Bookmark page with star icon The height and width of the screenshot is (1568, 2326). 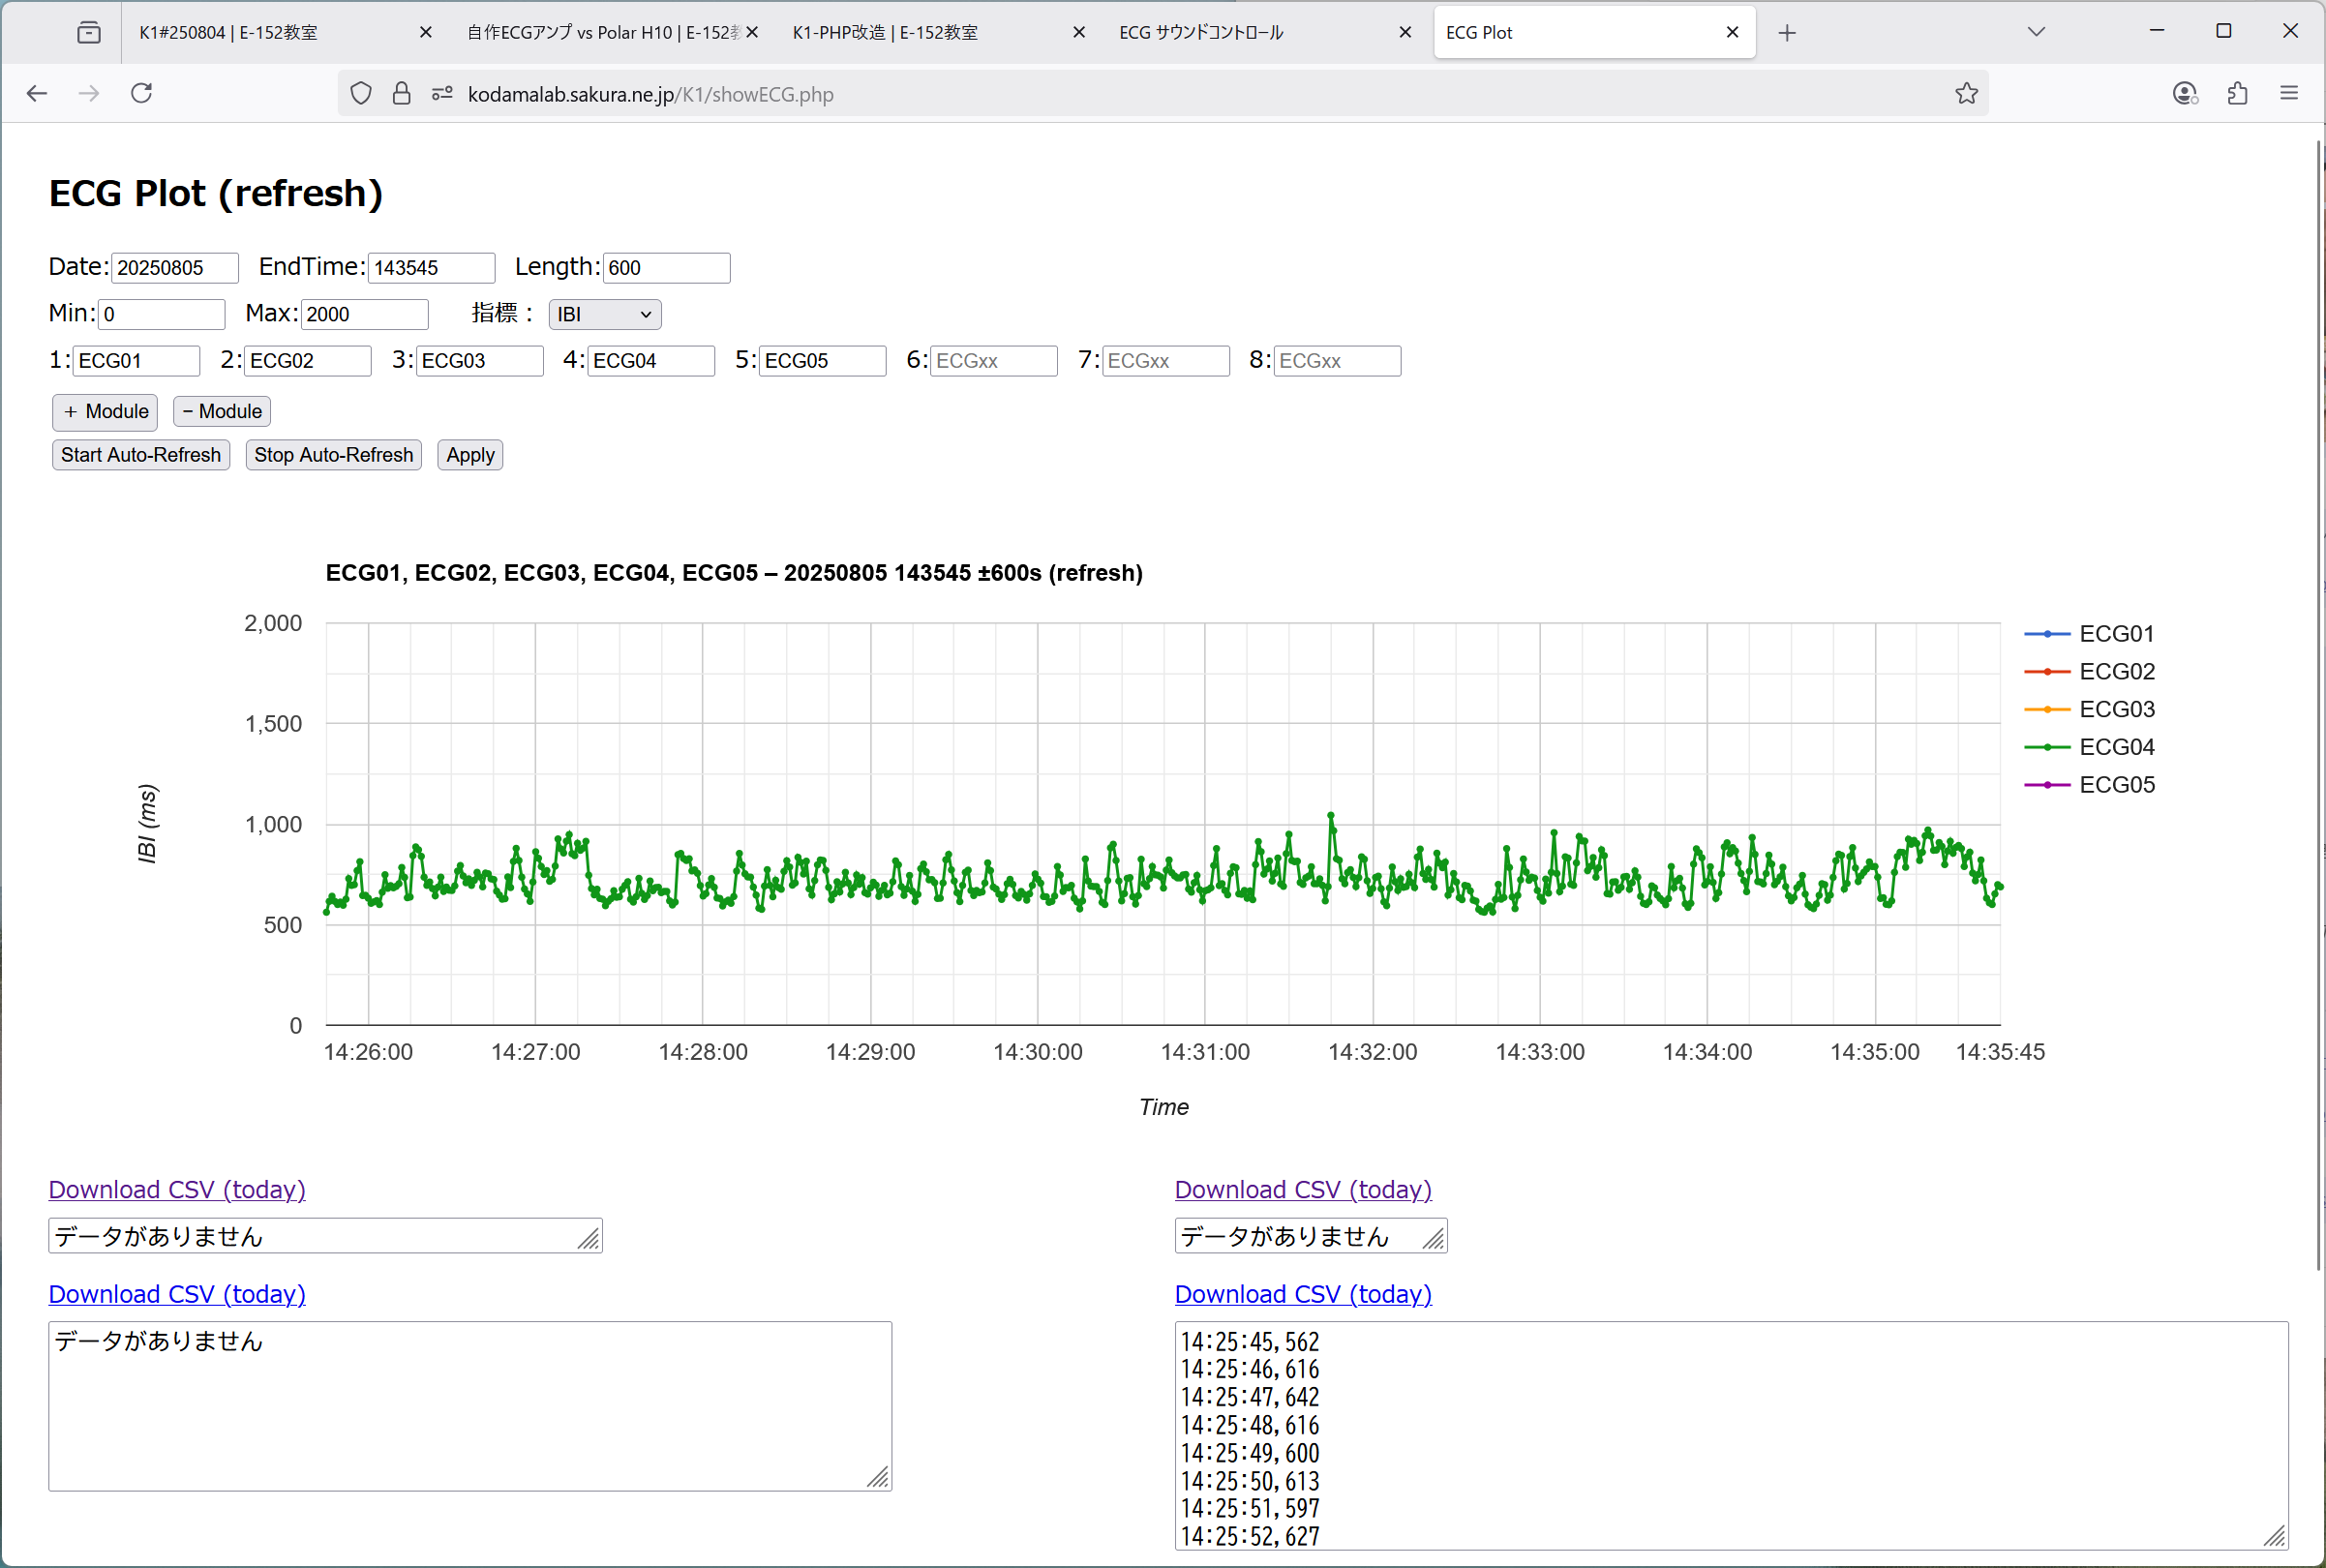[1966, 94]
